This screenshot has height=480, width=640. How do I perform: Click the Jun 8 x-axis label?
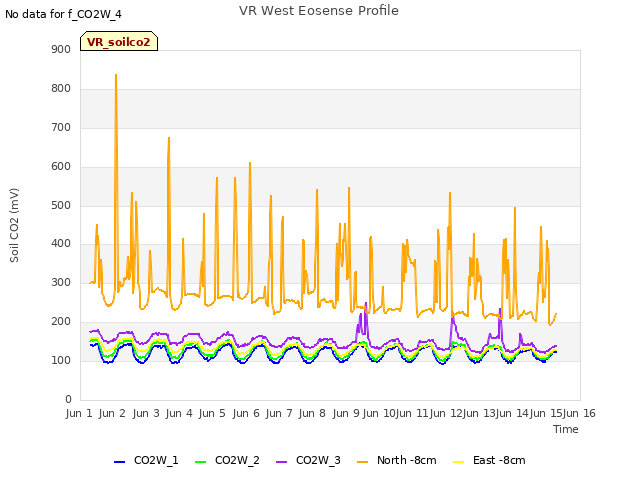[312, 413]
